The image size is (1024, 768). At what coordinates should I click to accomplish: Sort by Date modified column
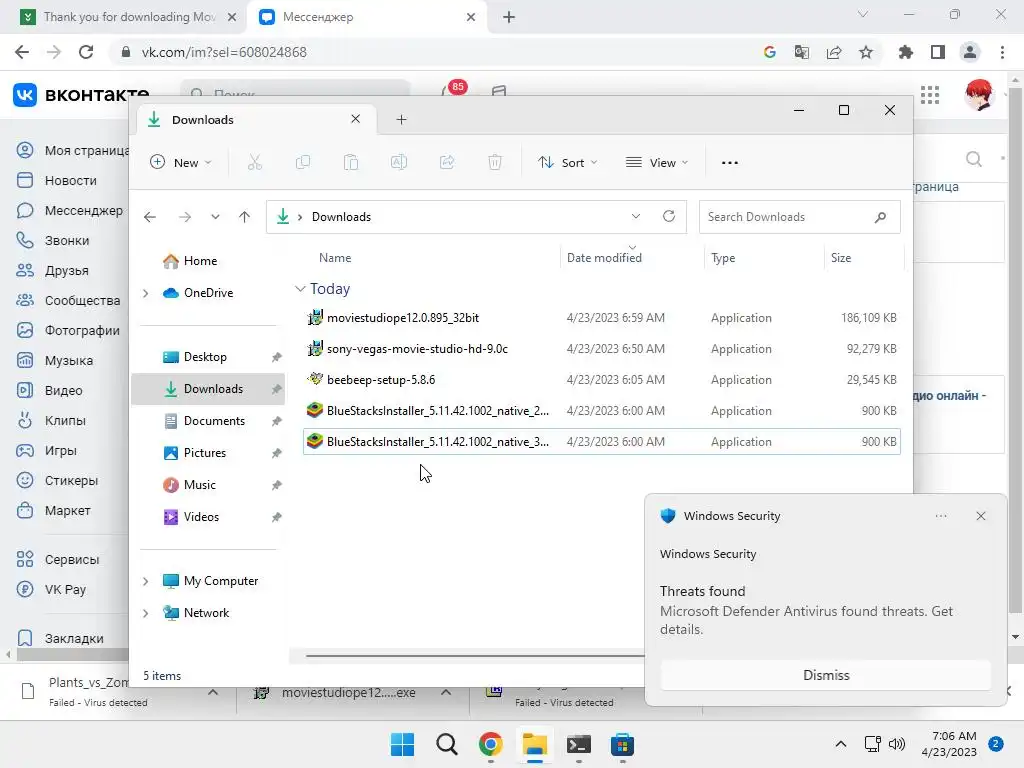click(x=604, y=258)
